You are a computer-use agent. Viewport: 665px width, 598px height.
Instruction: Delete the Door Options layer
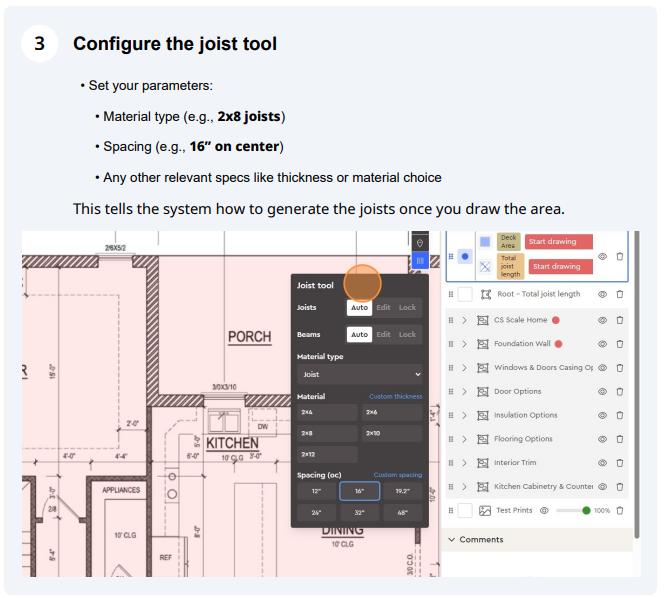pyautogui.click(x=620, y=391)
